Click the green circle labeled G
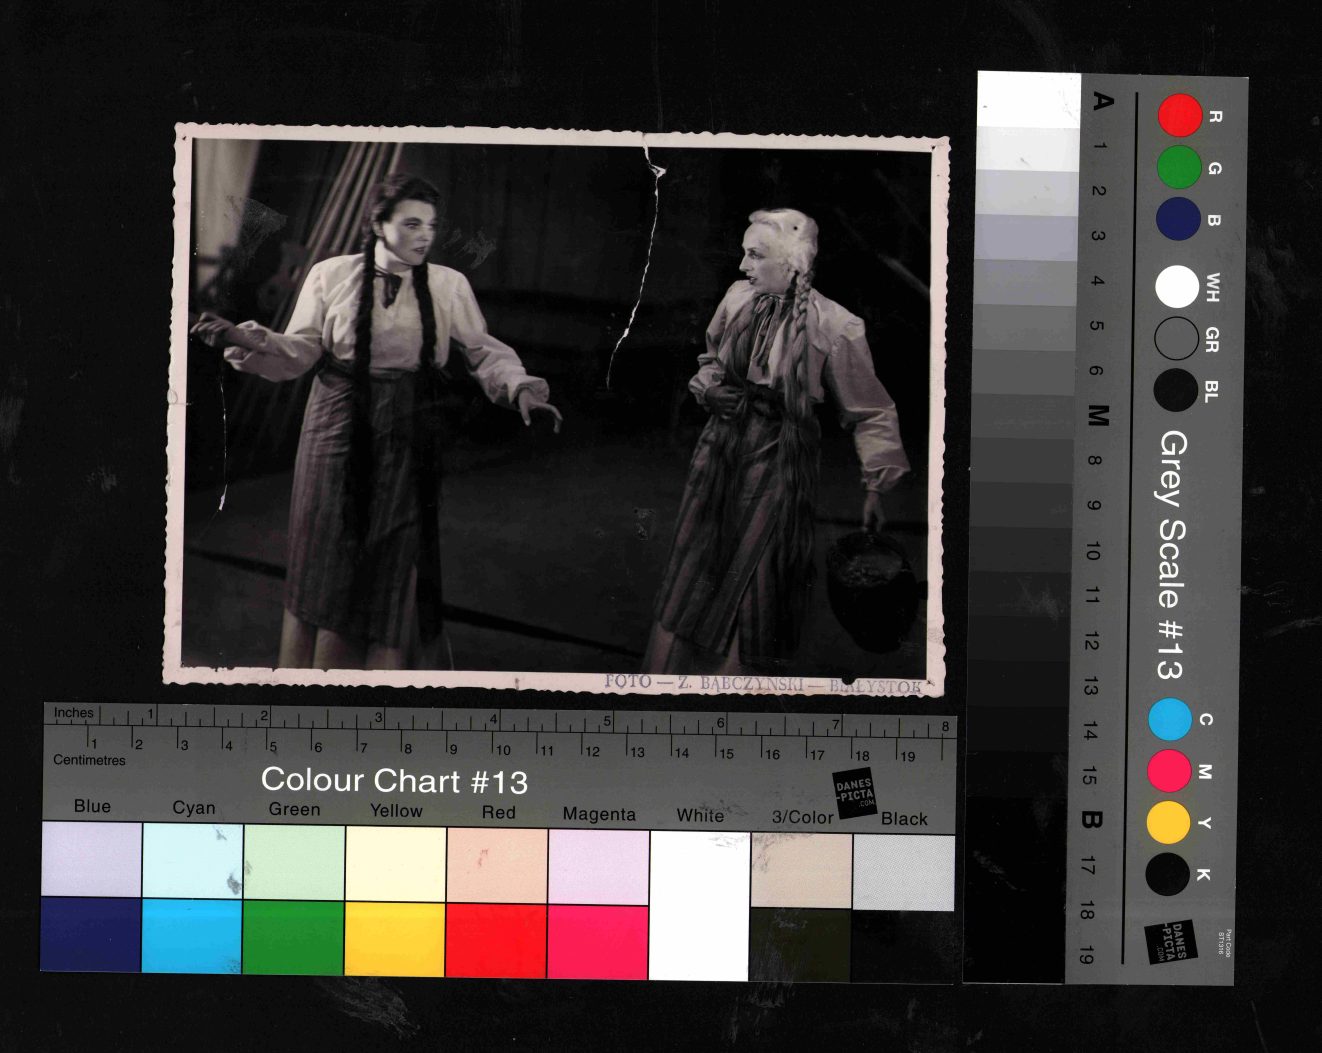 pyautogui.click(x=1179, y=167)
